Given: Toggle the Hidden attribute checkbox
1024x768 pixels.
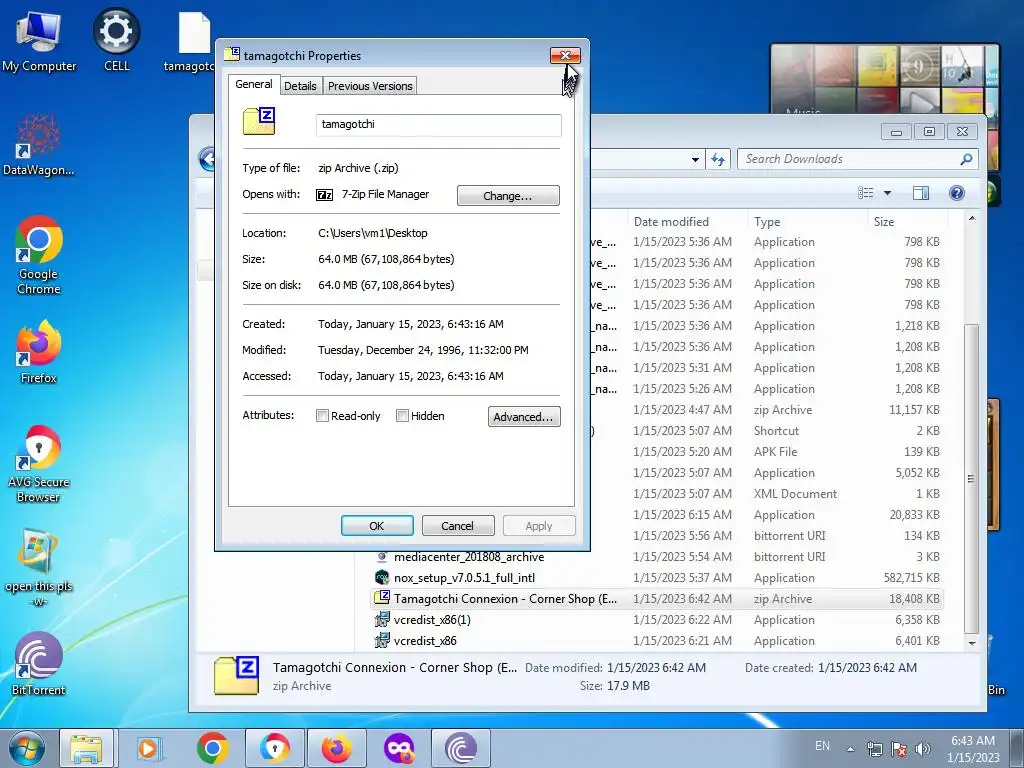Looking at the screenshot, I should coord(402,416).
